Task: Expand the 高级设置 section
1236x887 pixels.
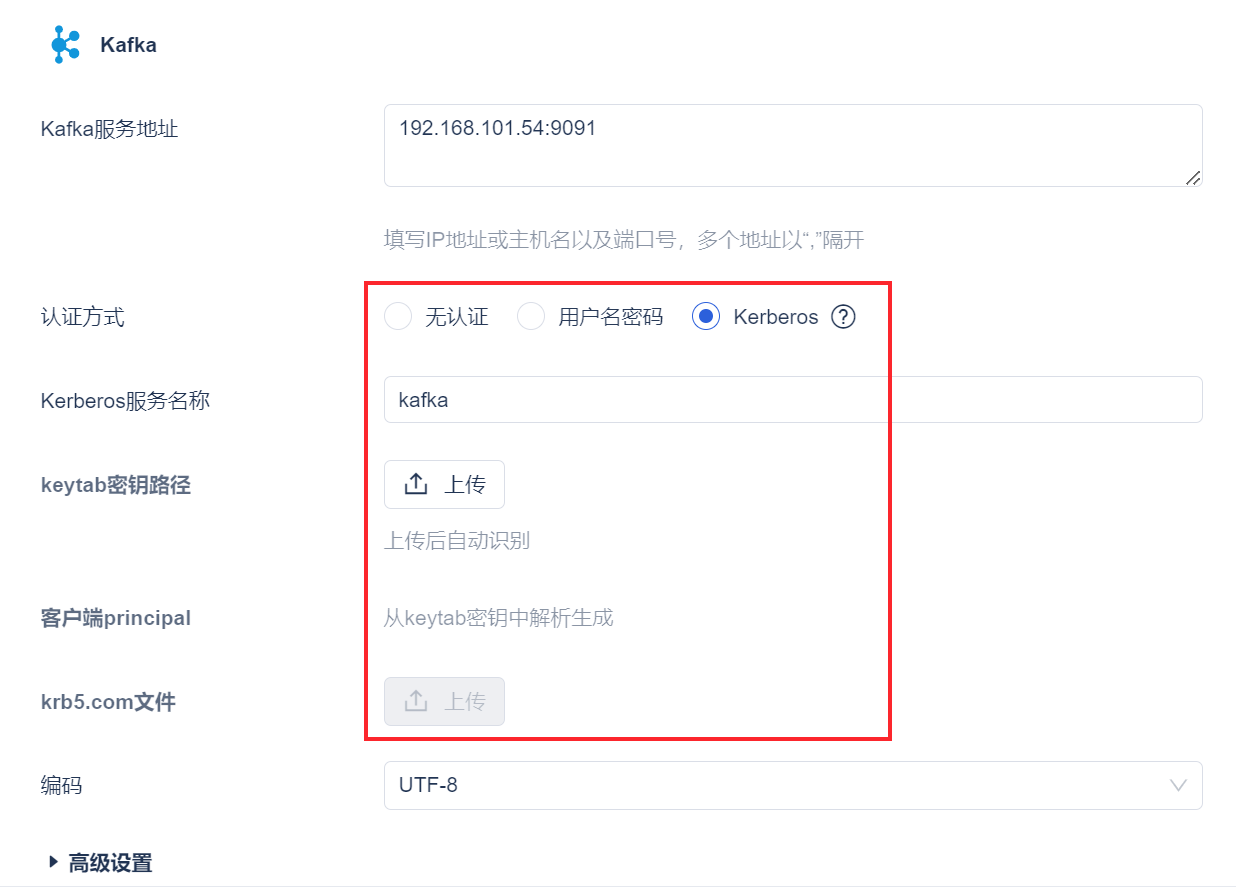Action: point(100,863)
